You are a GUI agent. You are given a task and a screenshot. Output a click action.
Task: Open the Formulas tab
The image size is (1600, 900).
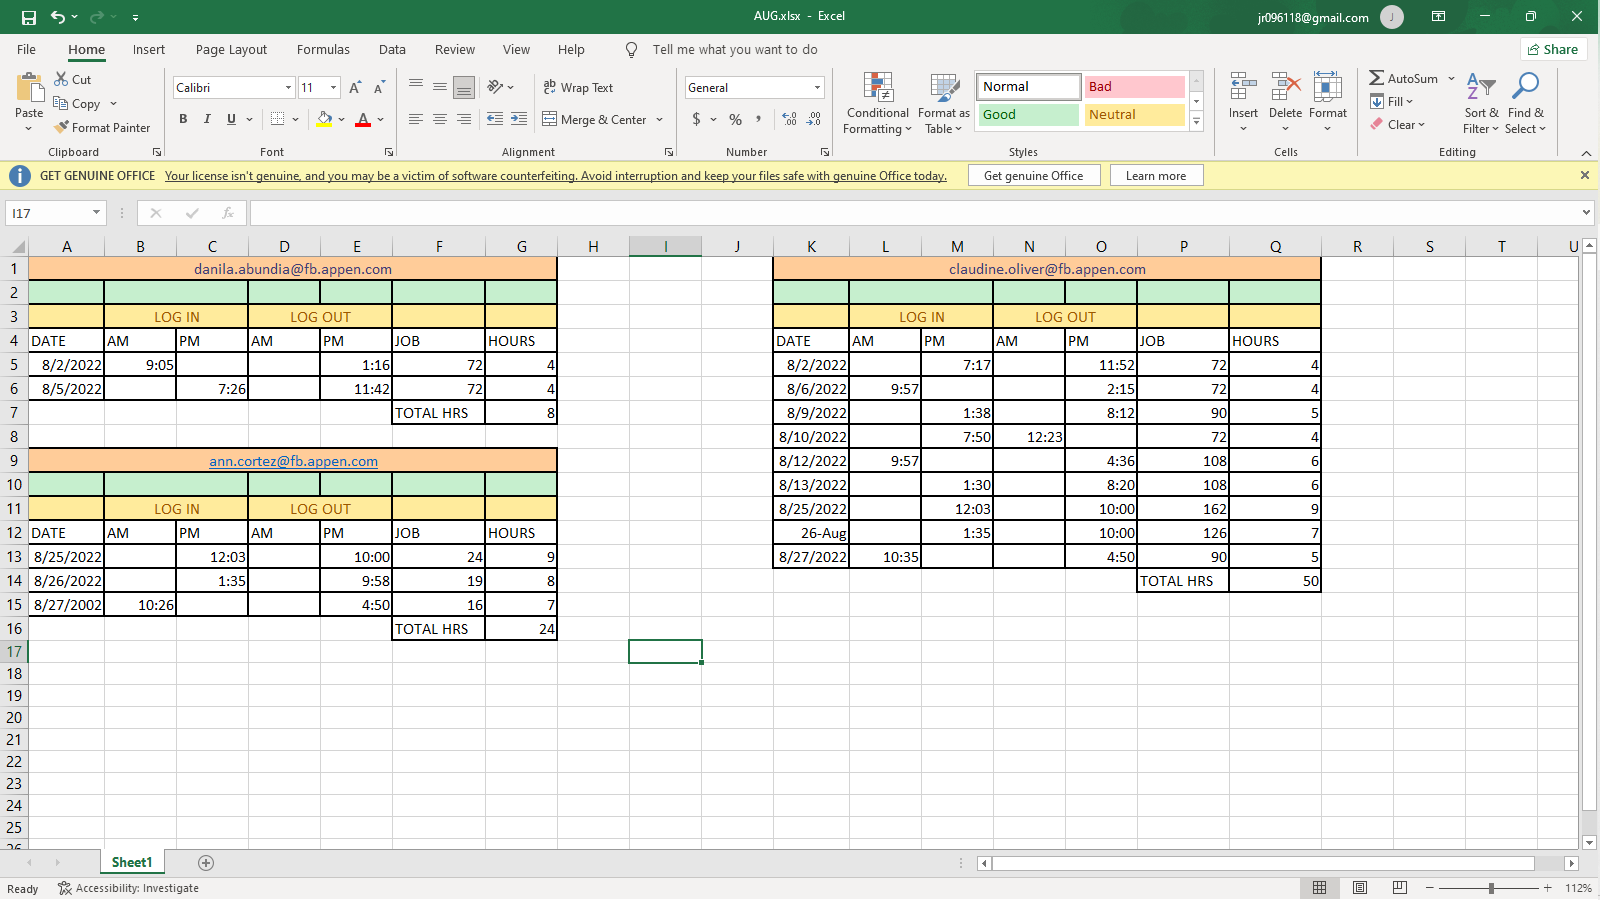(x=323, y=50)
